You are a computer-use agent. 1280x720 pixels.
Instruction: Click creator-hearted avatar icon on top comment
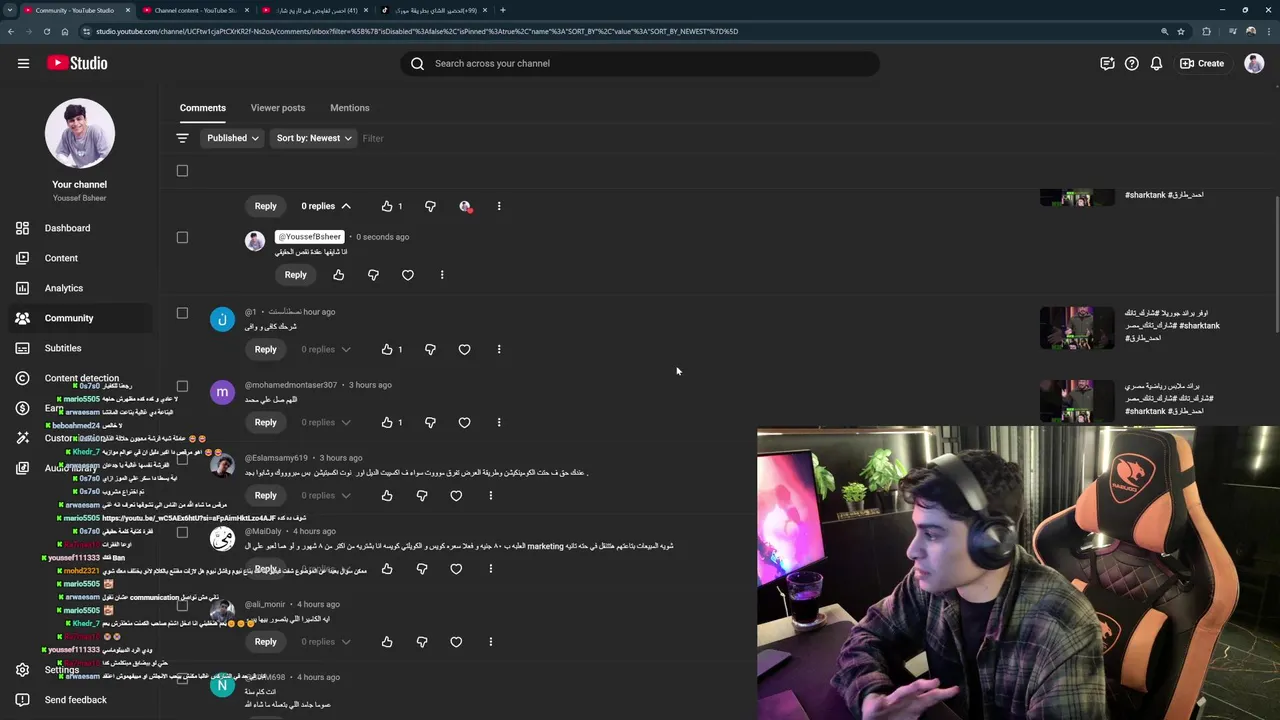click(x=465, y=206)
